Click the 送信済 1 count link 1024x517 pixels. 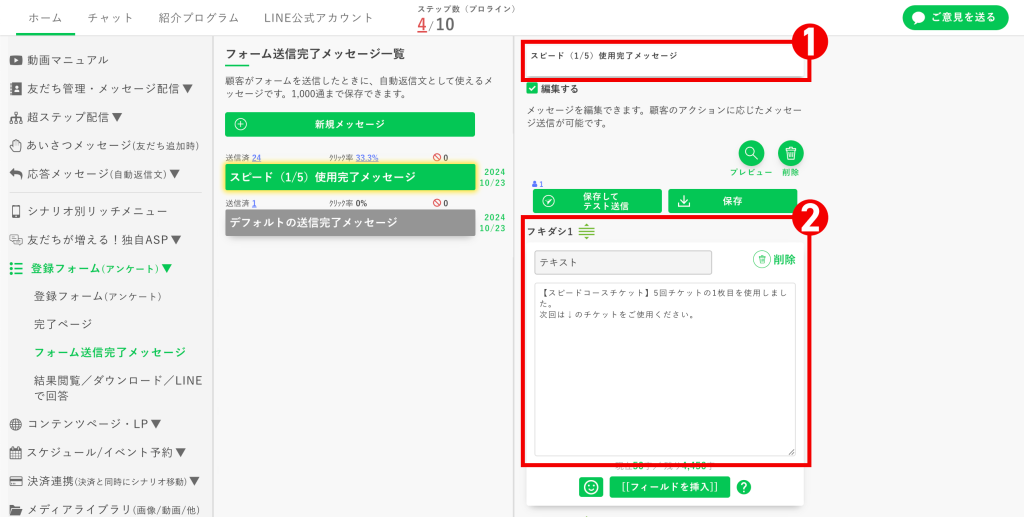coord(253,203)
